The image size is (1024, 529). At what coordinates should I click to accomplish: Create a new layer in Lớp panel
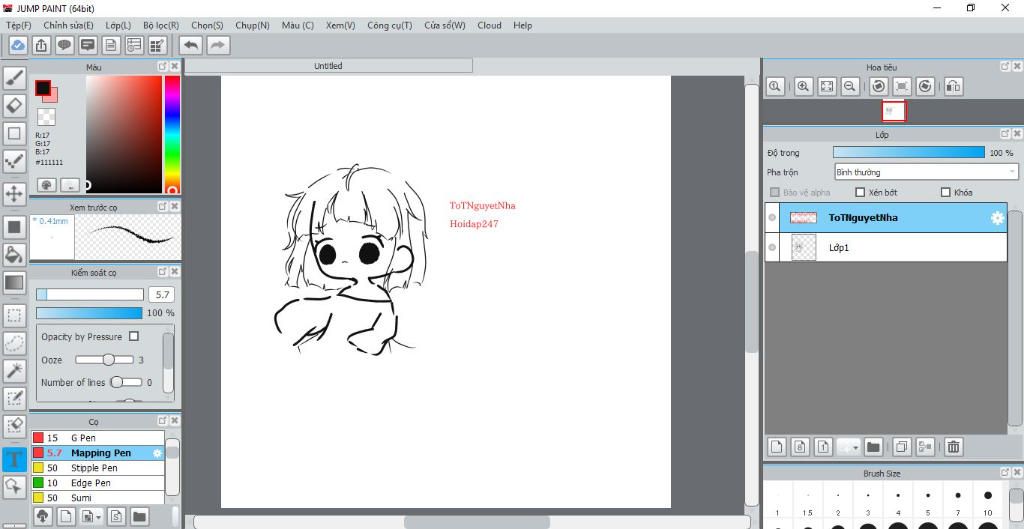(x=776, y=447)
